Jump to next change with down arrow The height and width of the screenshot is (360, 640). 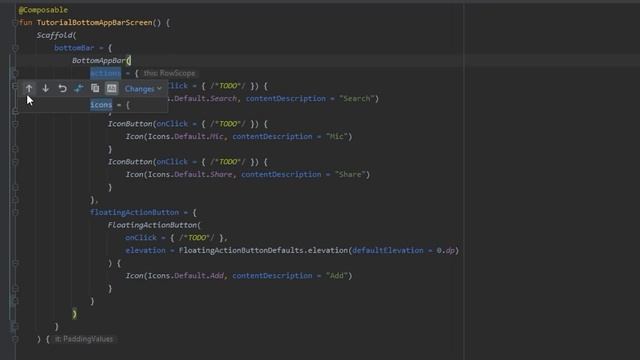point(46,88)
